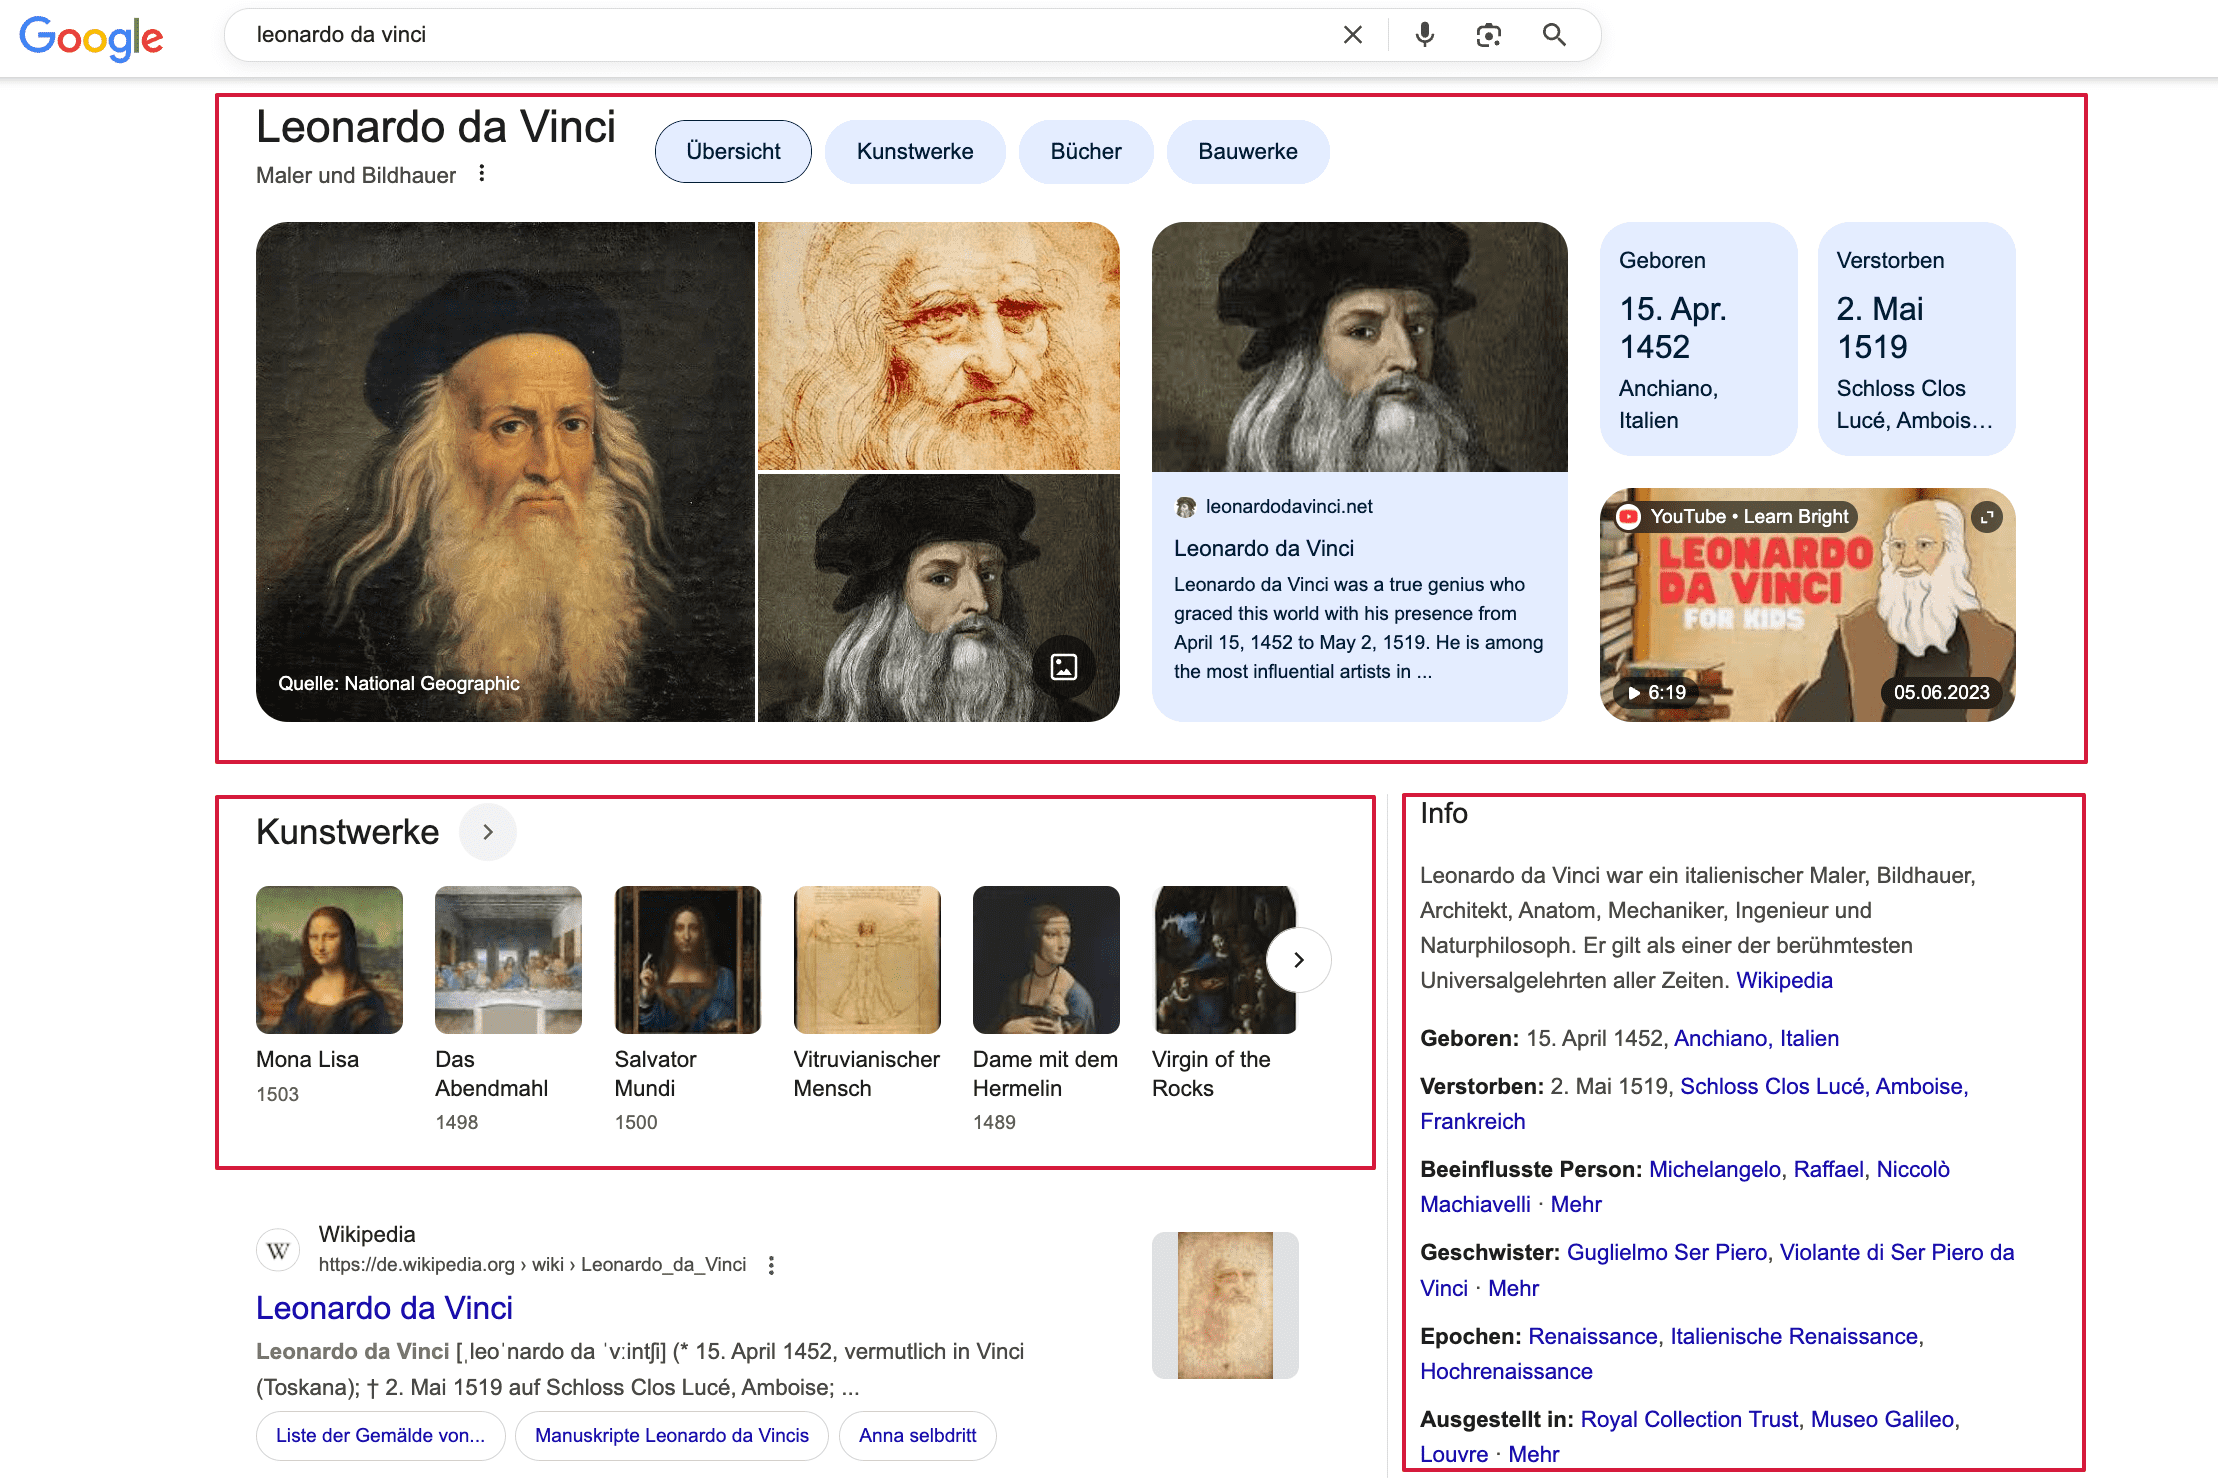Open Das Abendmahl artwork thumbnail

(x=508, y=960)
